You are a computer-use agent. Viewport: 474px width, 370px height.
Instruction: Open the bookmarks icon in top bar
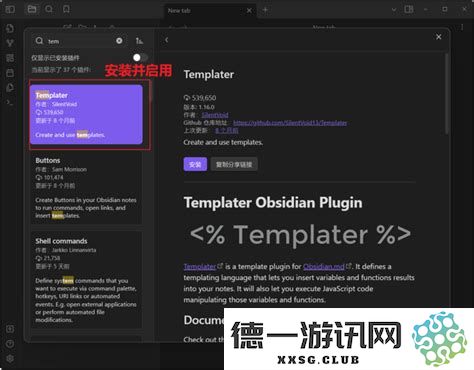point(67,9)
